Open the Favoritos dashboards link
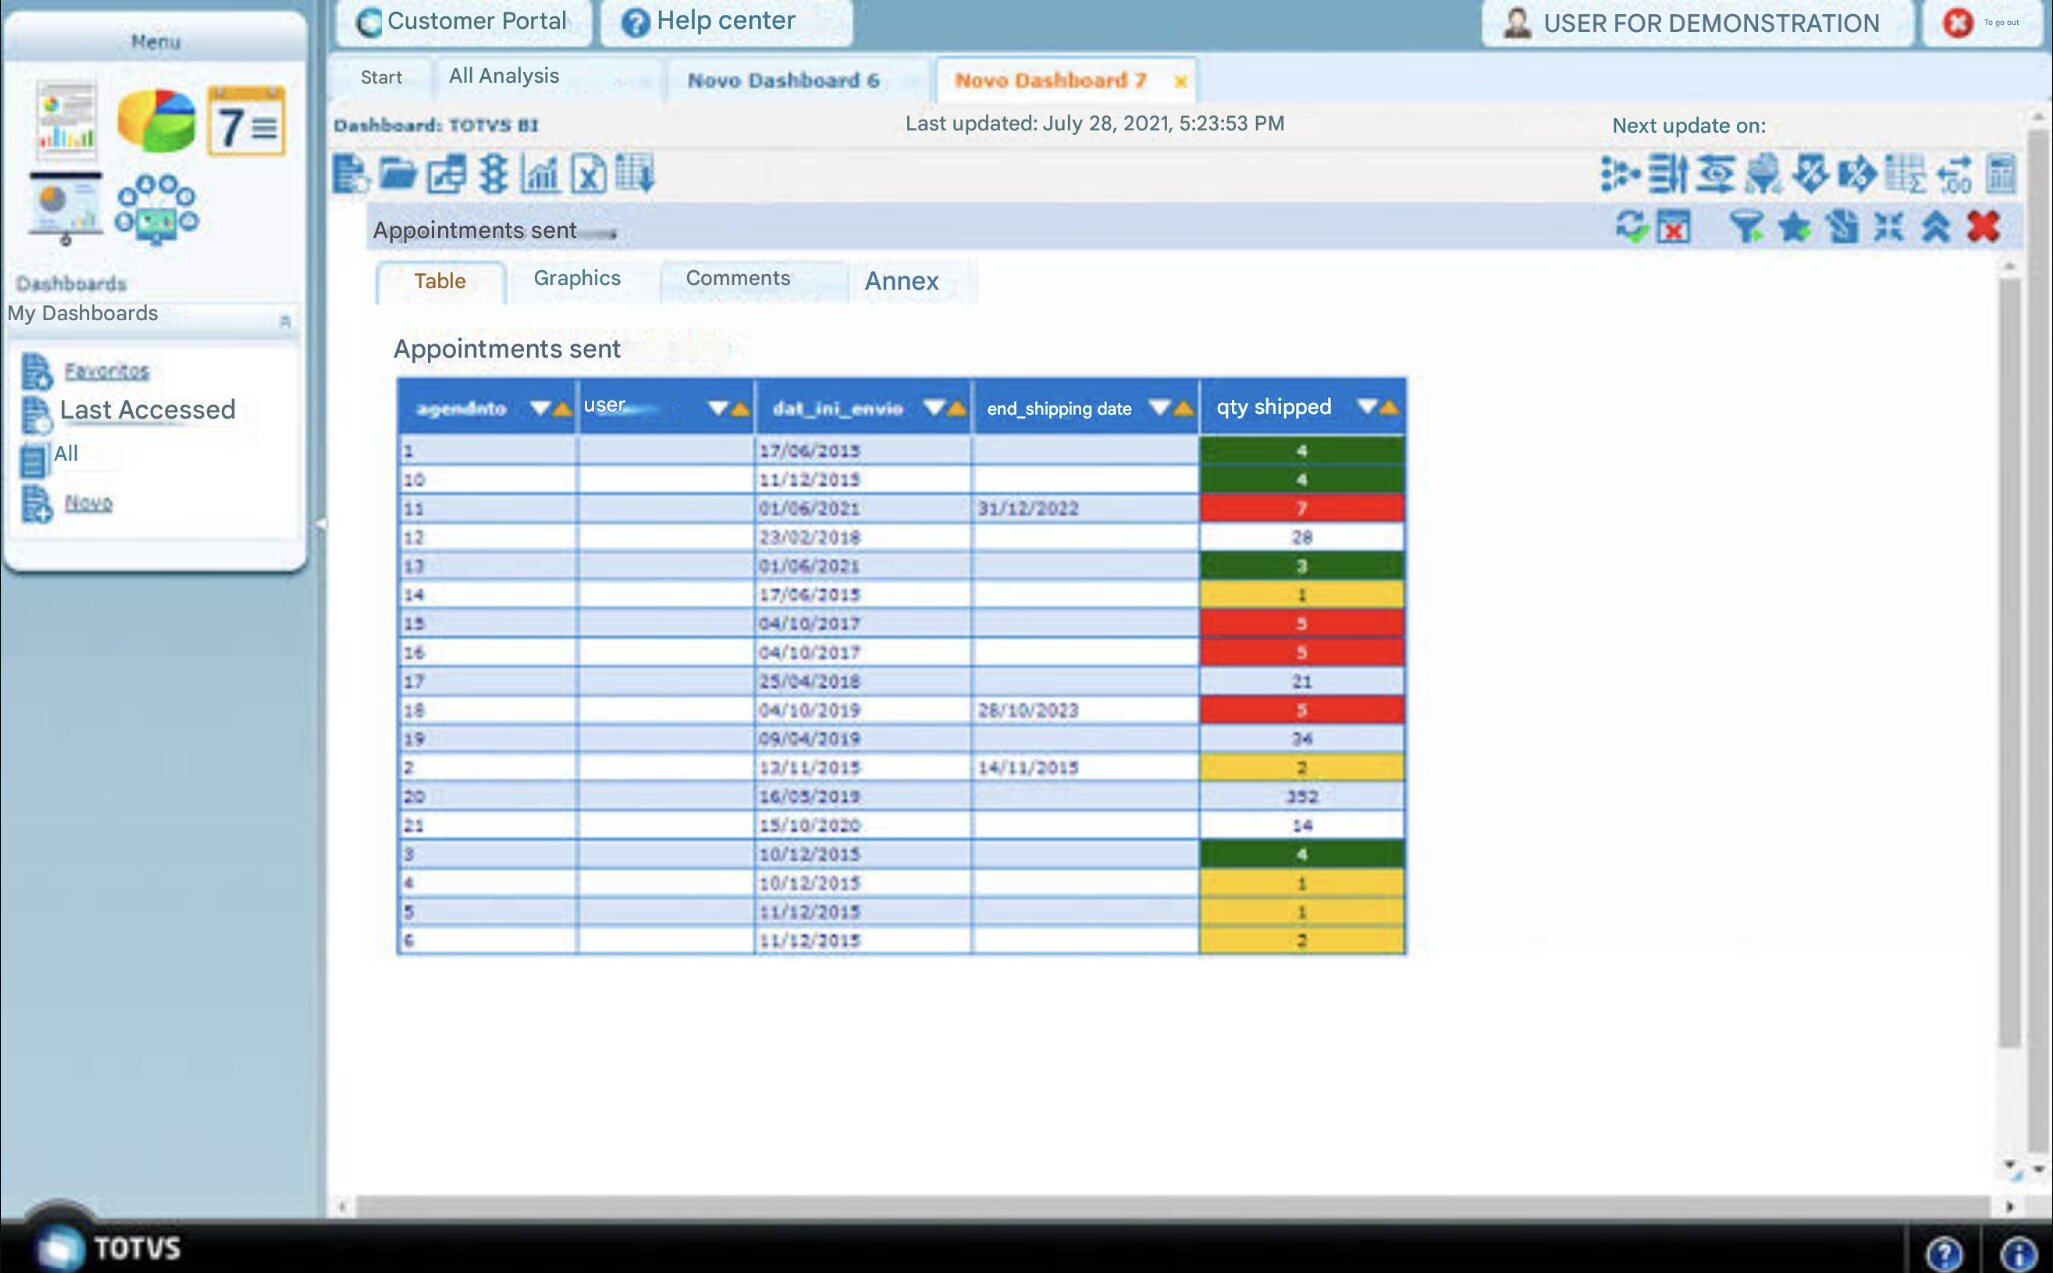 [x=106, y=371]
